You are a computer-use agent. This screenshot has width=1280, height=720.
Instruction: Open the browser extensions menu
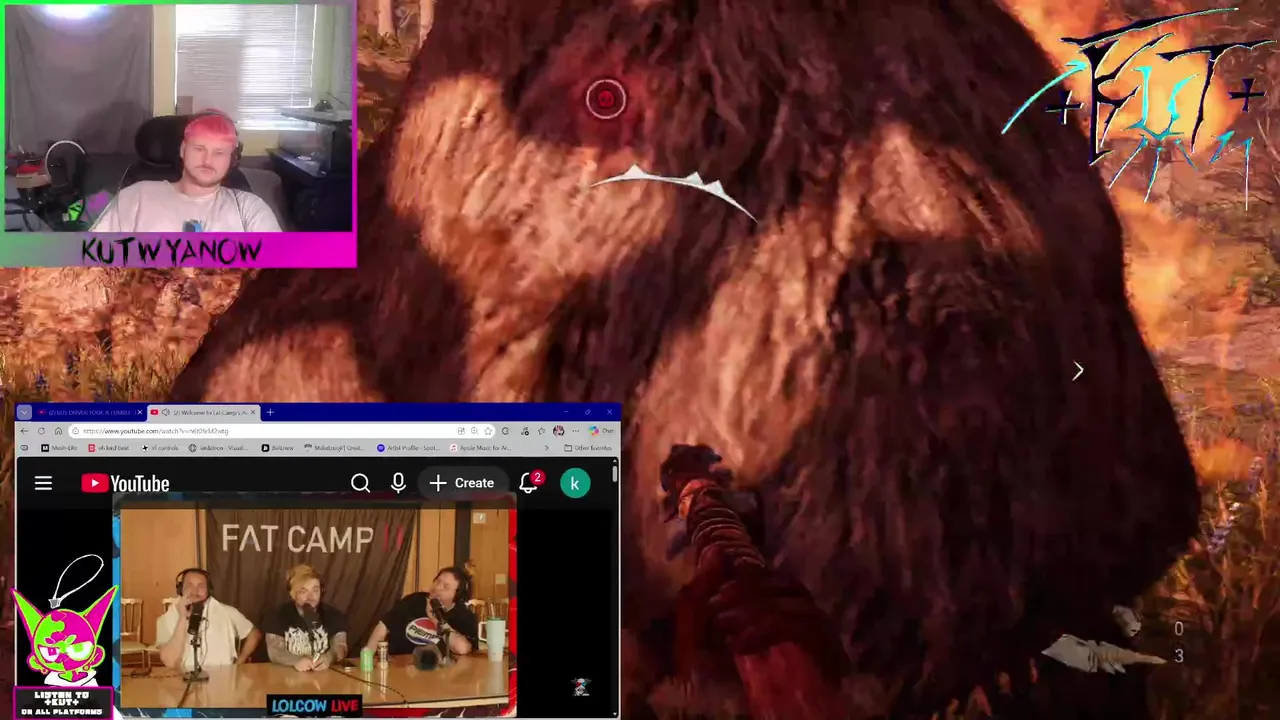click(x=525, y=431)
